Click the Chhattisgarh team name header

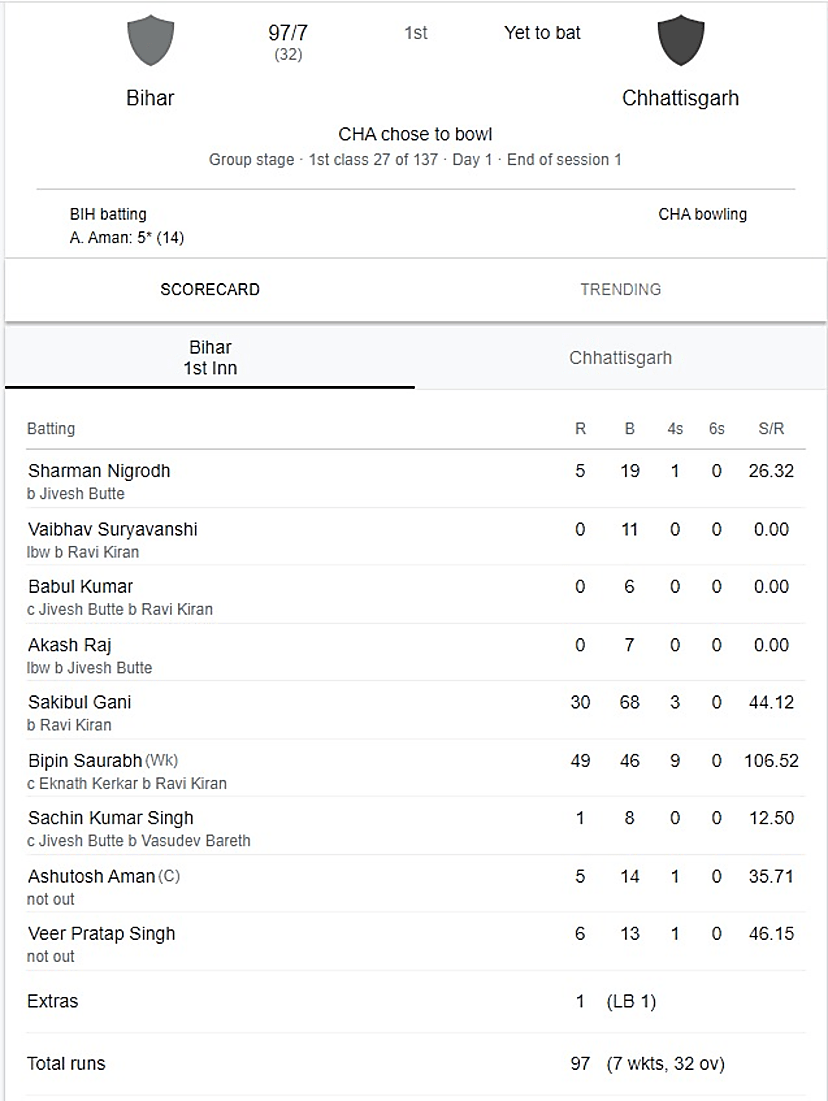[680, 98]
